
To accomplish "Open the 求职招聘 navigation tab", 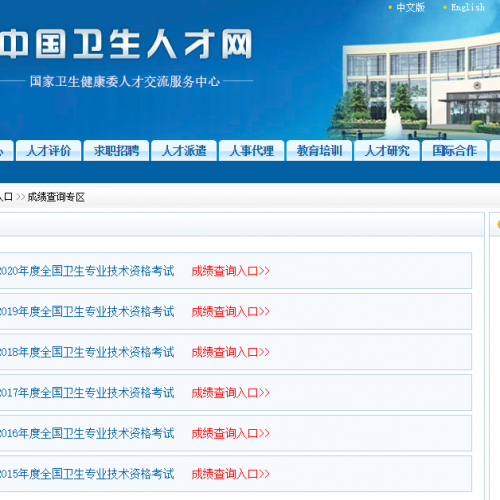I will 116,151.
